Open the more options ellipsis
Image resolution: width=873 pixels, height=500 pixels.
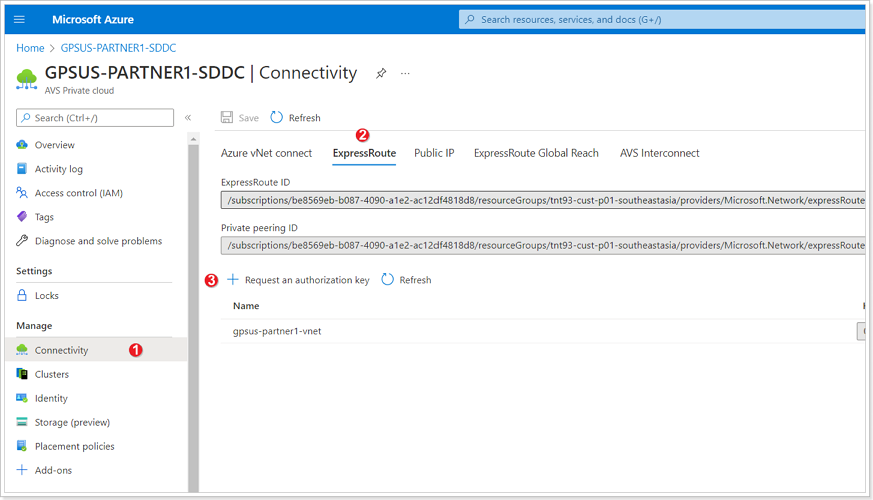click(405, 73)
